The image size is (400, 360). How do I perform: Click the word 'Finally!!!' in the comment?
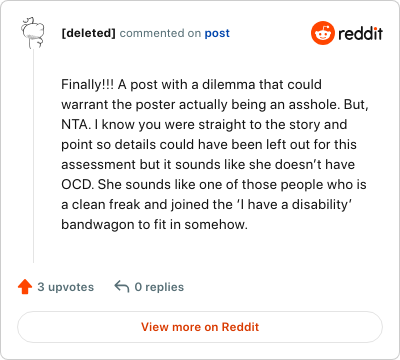coord(87,85)
